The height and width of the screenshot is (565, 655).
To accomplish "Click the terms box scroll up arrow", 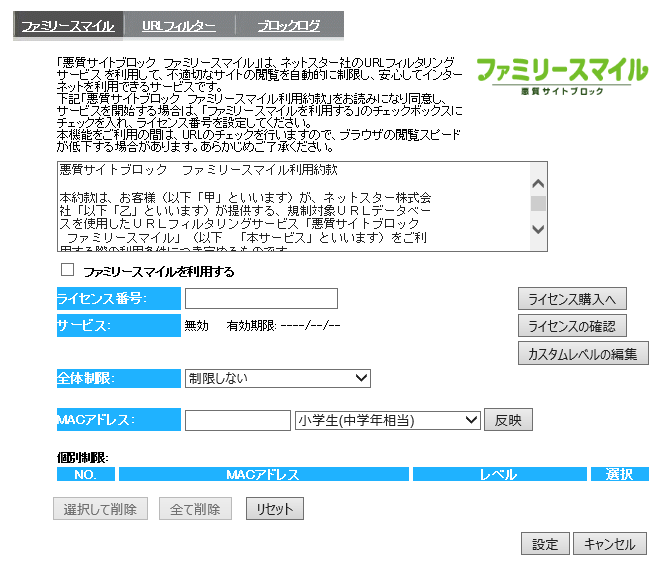I will 538,184.
